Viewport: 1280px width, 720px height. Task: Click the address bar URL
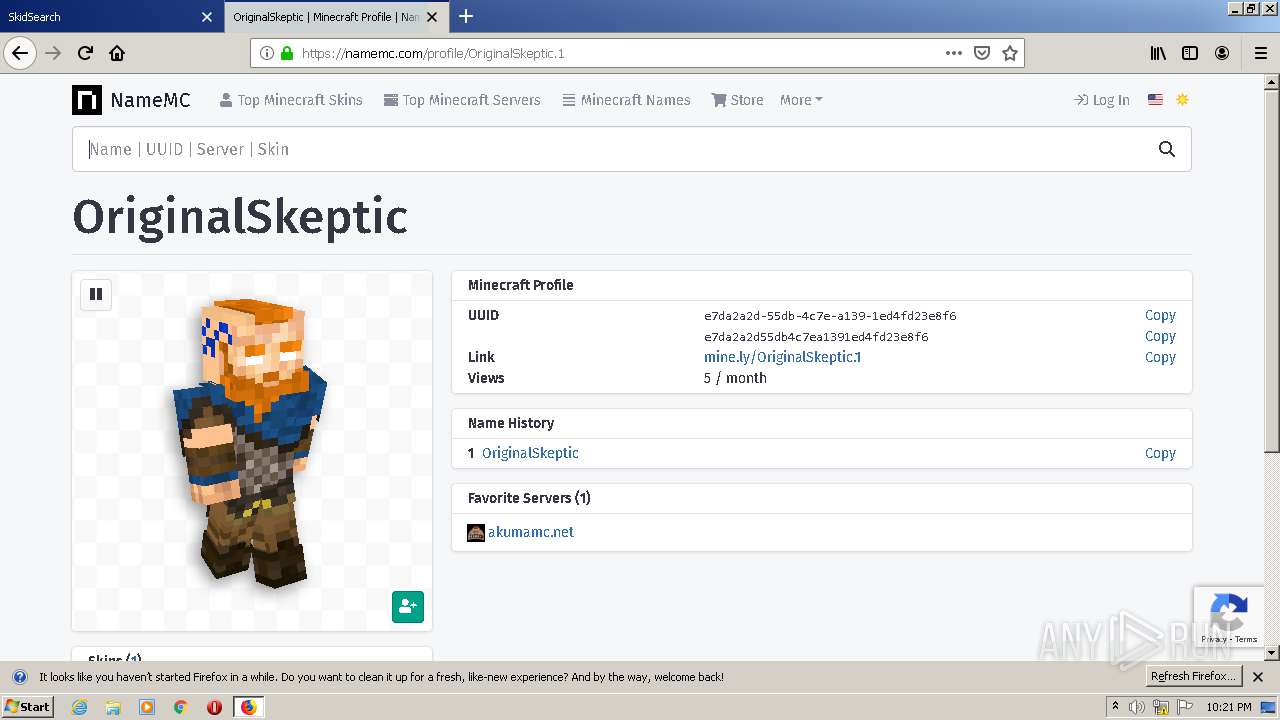click(x=433, y=53)
